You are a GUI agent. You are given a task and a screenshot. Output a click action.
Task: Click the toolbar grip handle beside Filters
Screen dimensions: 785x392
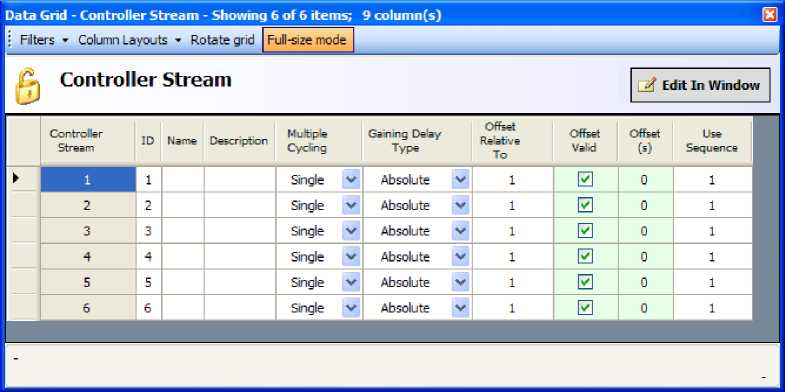[10, 40]
